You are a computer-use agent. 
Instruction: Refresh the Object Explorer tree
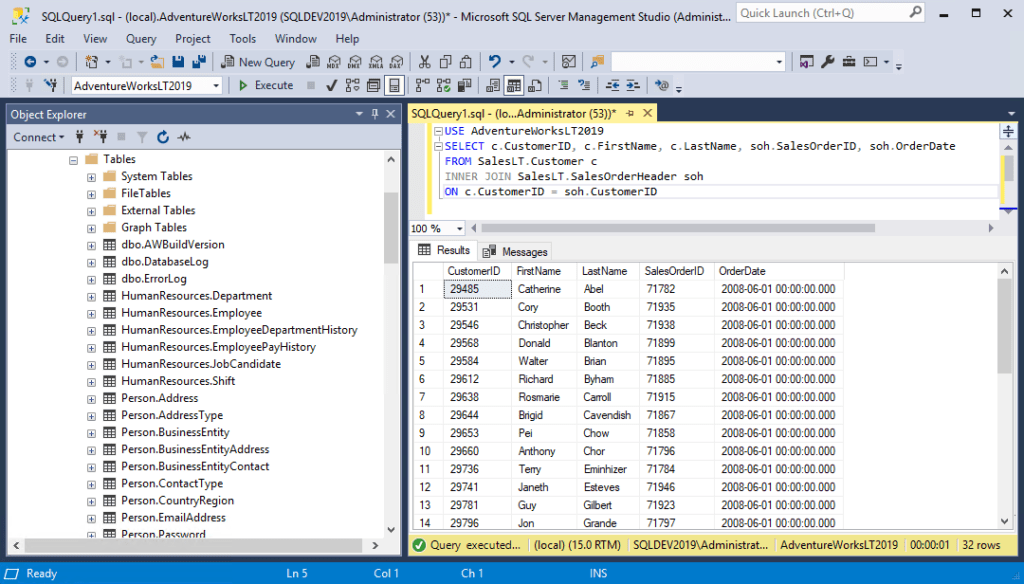[163, 137]
